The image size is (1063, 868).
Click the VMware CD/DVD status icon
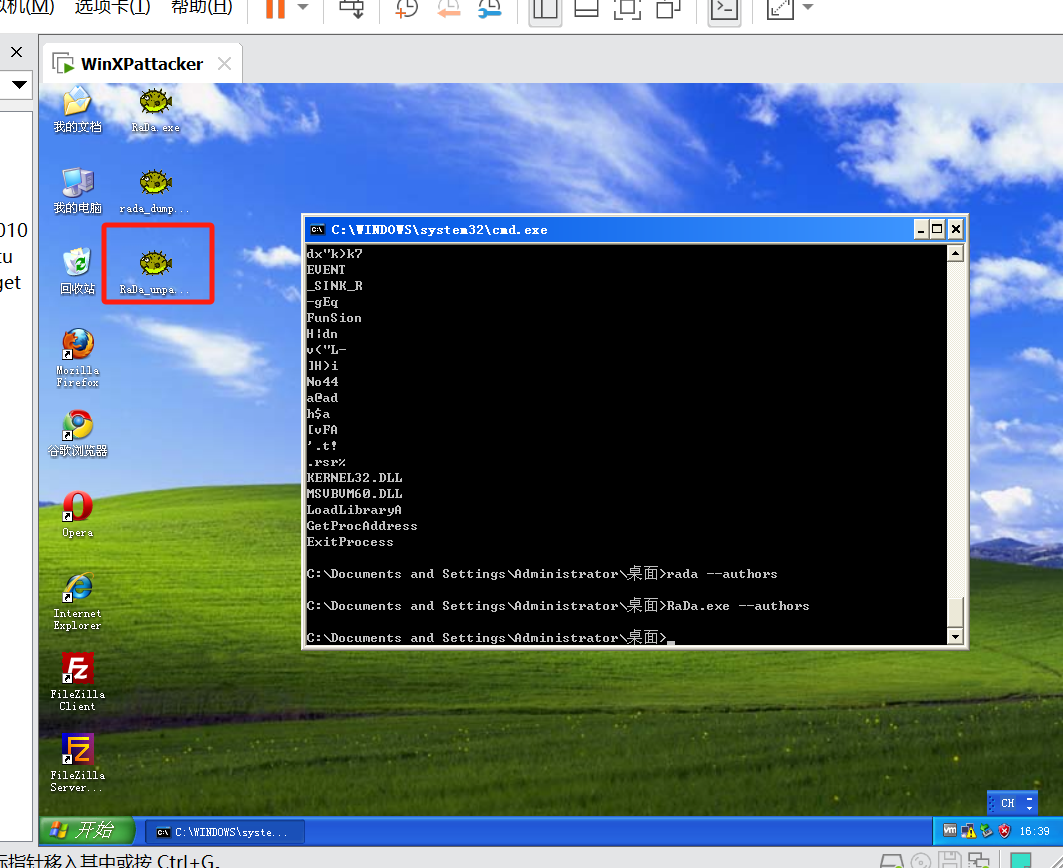921,861
